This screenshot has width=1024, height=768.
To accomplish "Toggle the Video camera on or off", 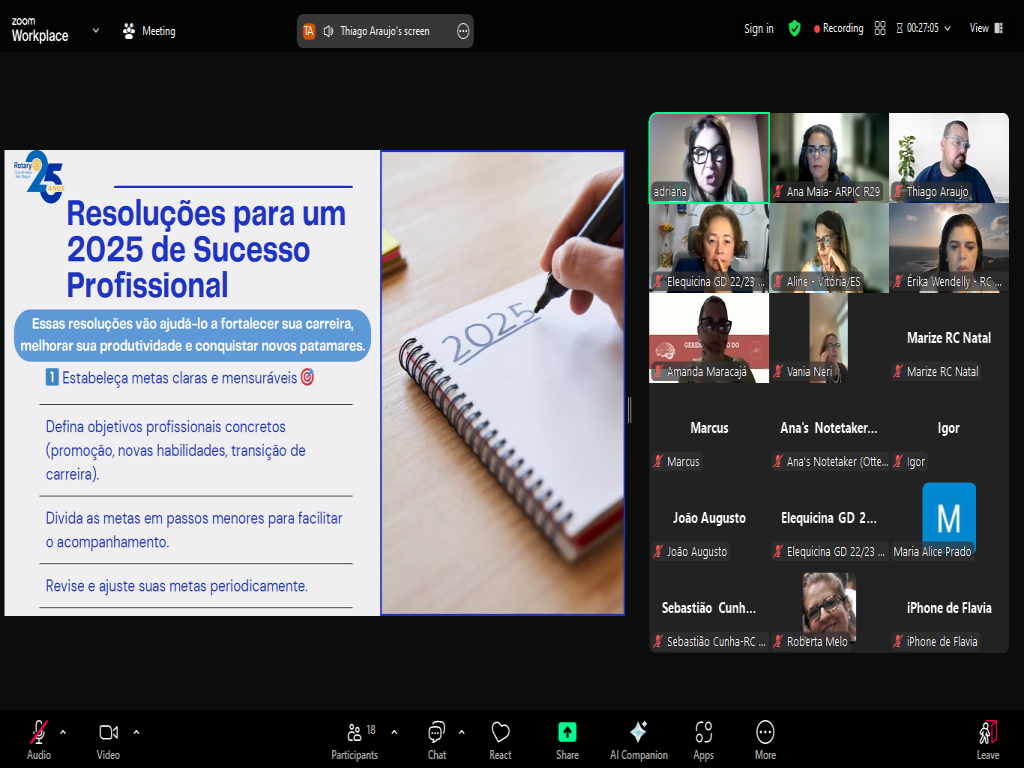I will click(x=108, y=740).
